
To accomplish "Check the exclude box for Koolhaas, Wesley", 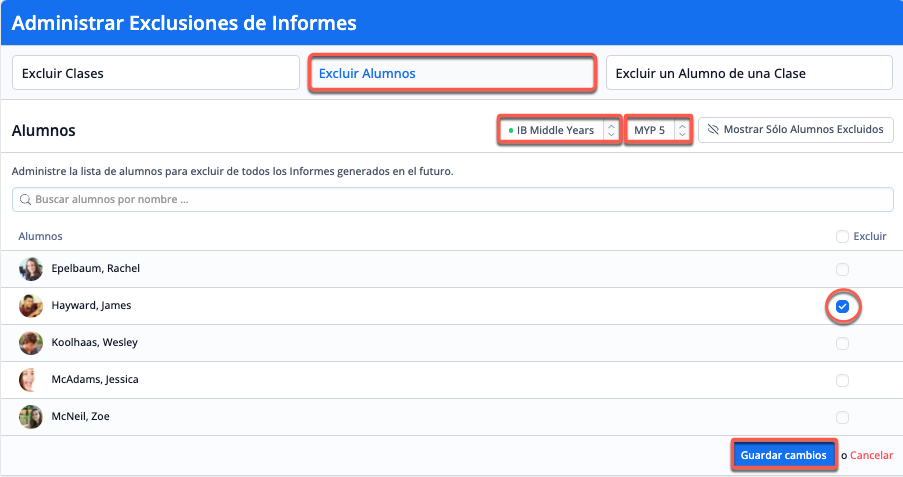I will pyautogui.click(x=842, y=343).
